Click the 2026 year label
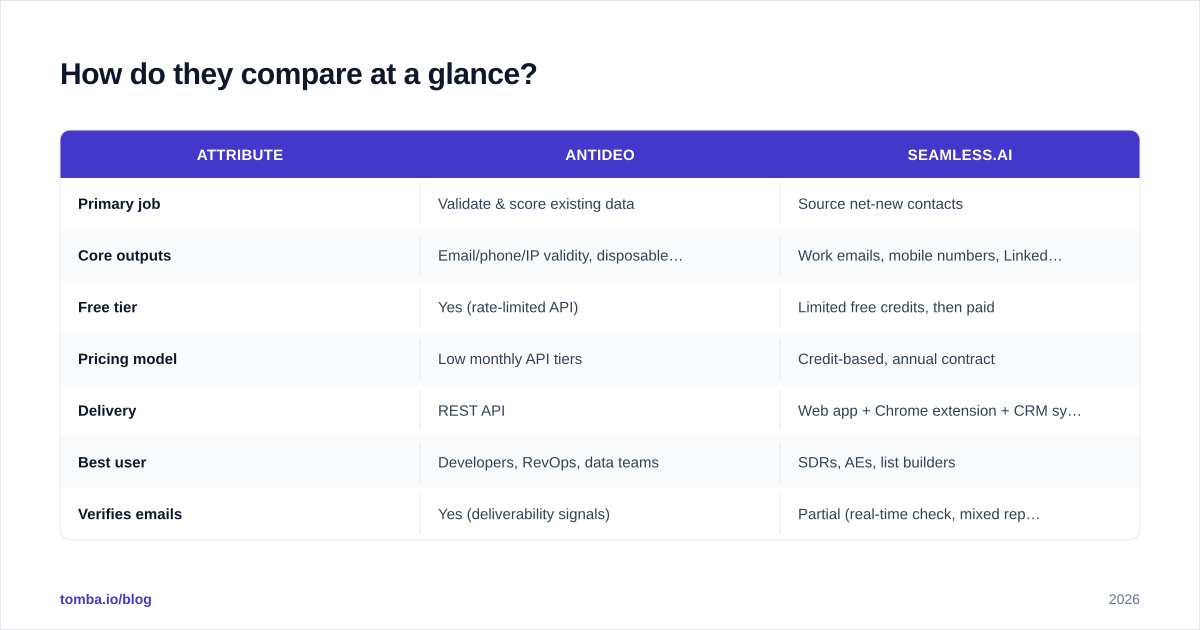 [x=1124, y=599]
